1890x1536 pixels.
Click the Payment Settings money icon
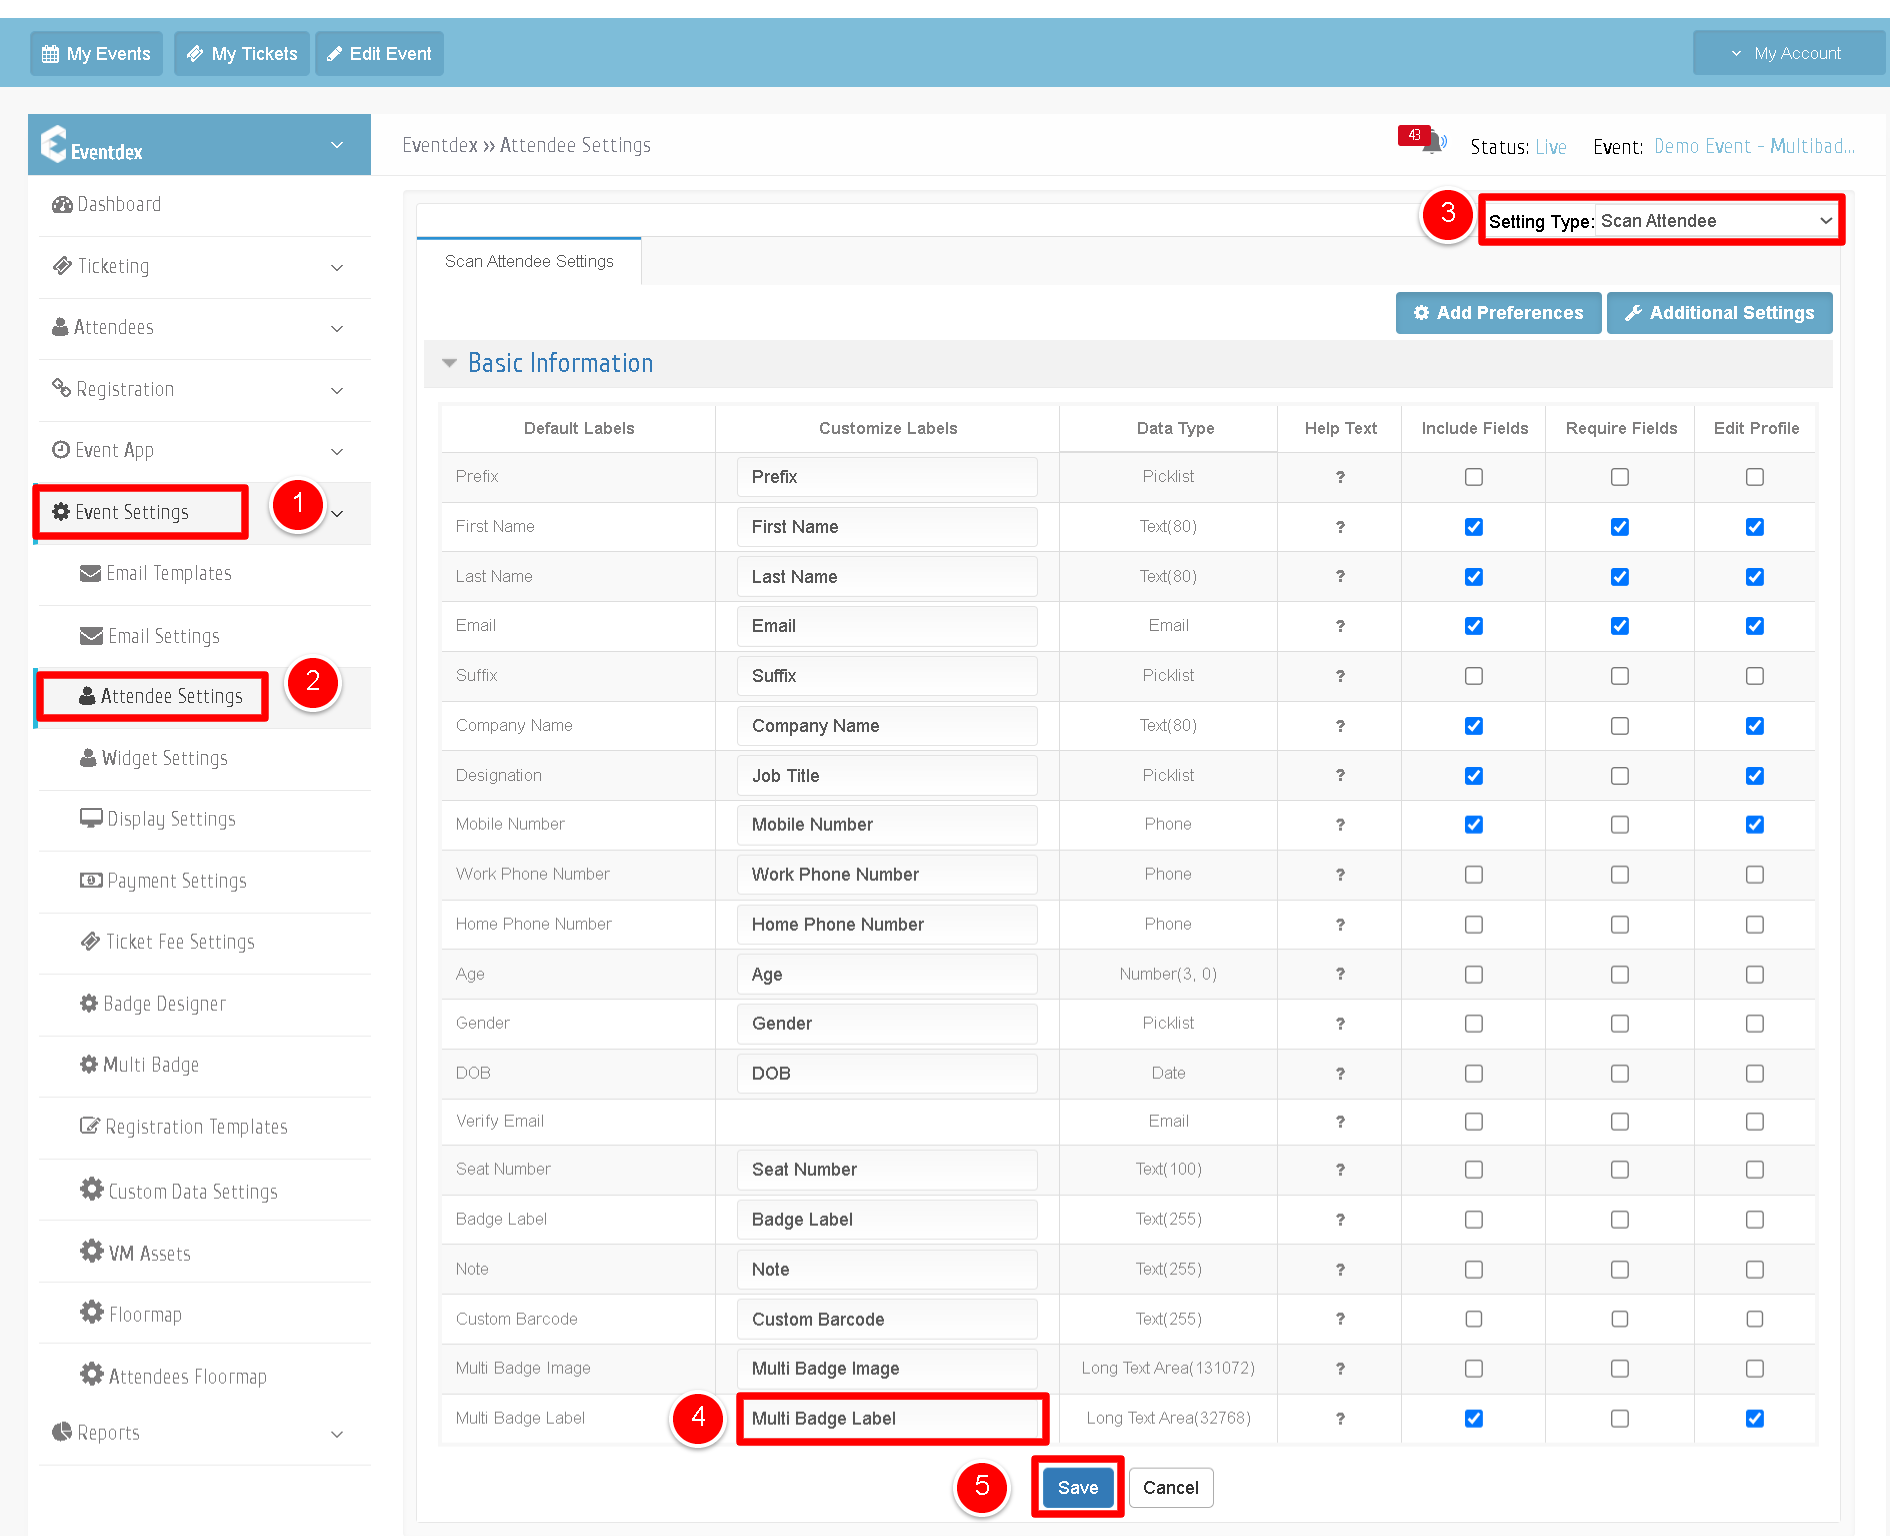[x=91, y=880]
